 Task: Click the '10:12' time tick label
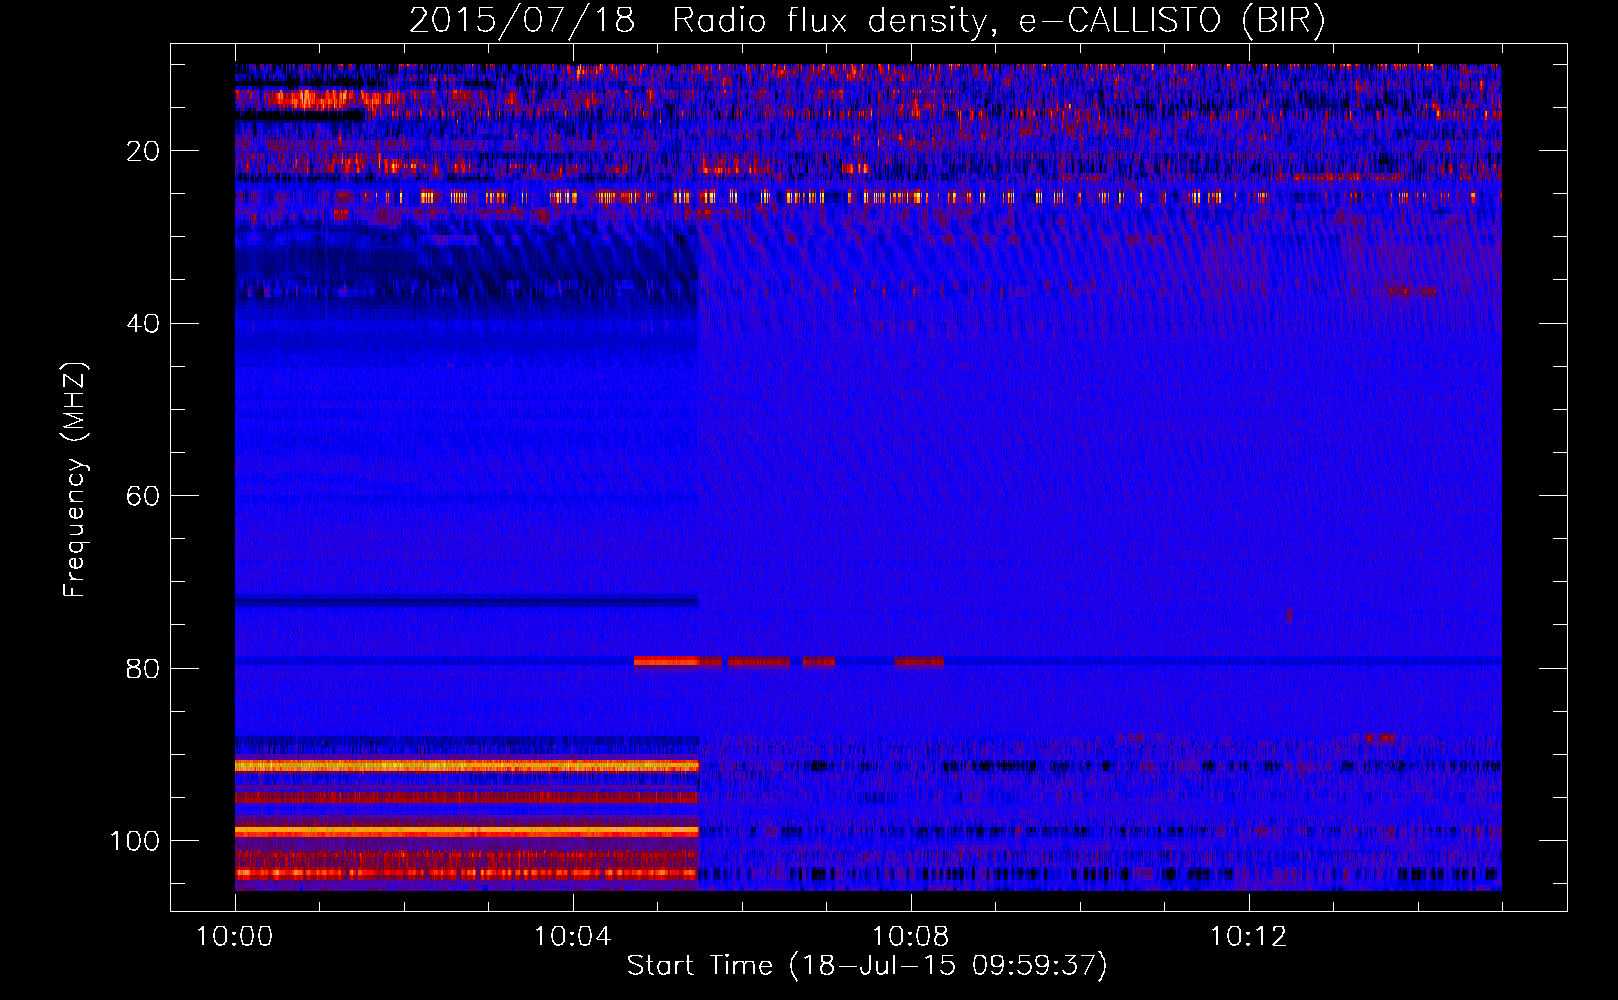click(x=1248, y=937)
